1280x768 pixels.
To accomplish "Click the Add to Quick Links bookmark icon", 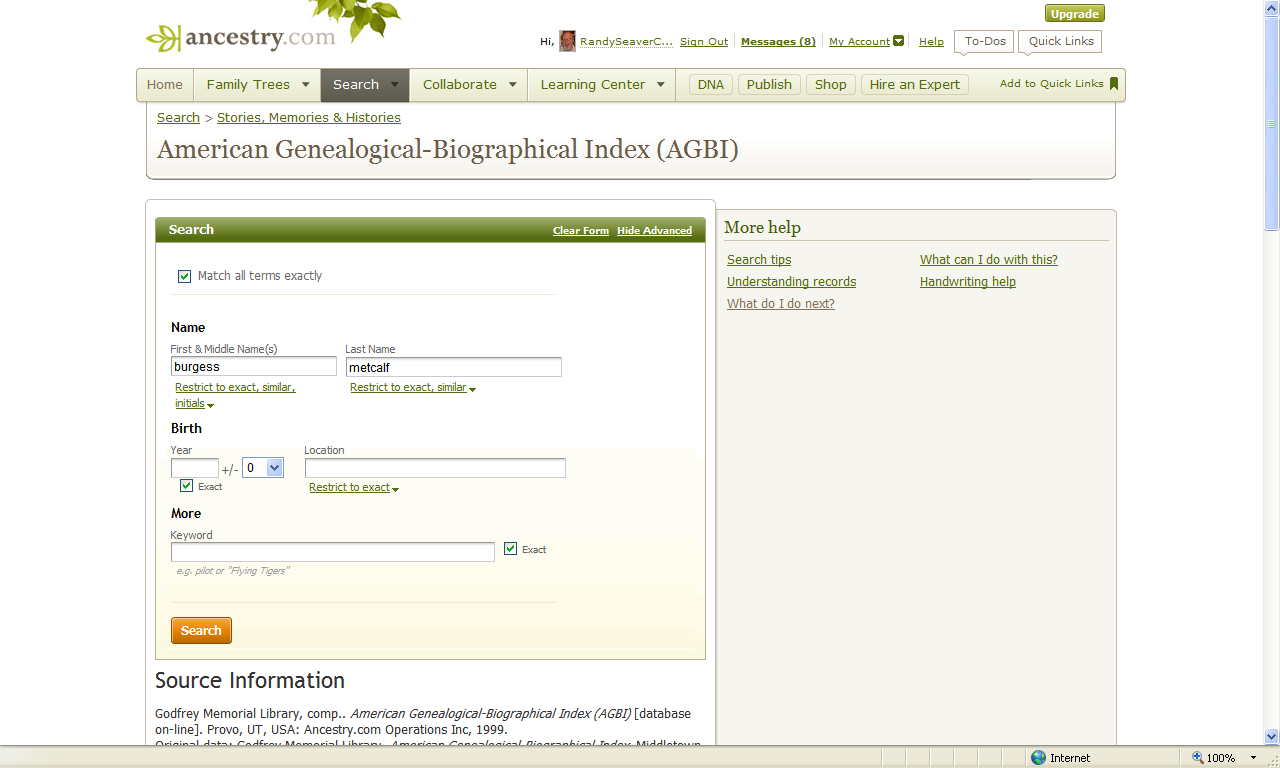I will [1114, 84].
